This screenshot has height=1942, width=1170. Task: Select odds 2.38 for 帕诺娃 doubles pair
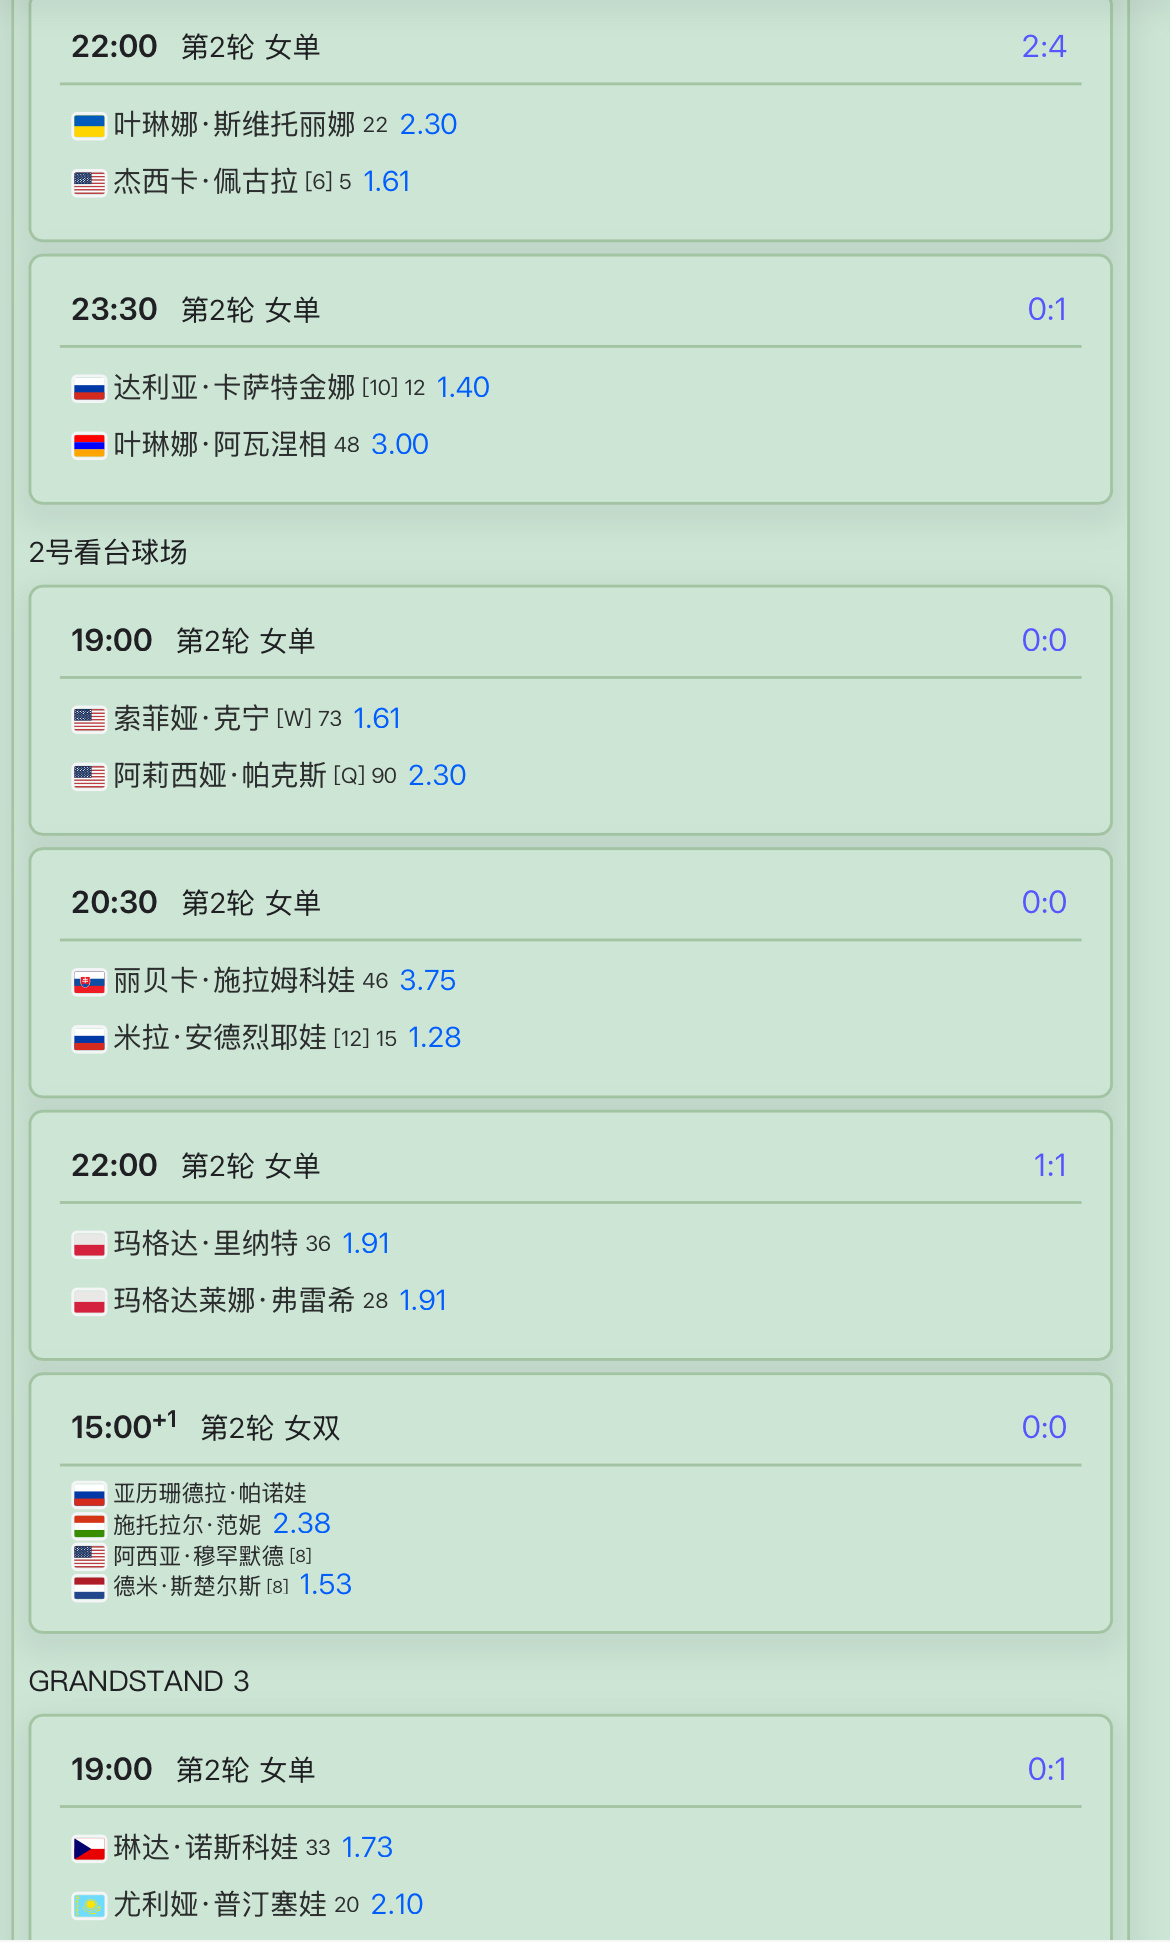(x=302, y=1523)
